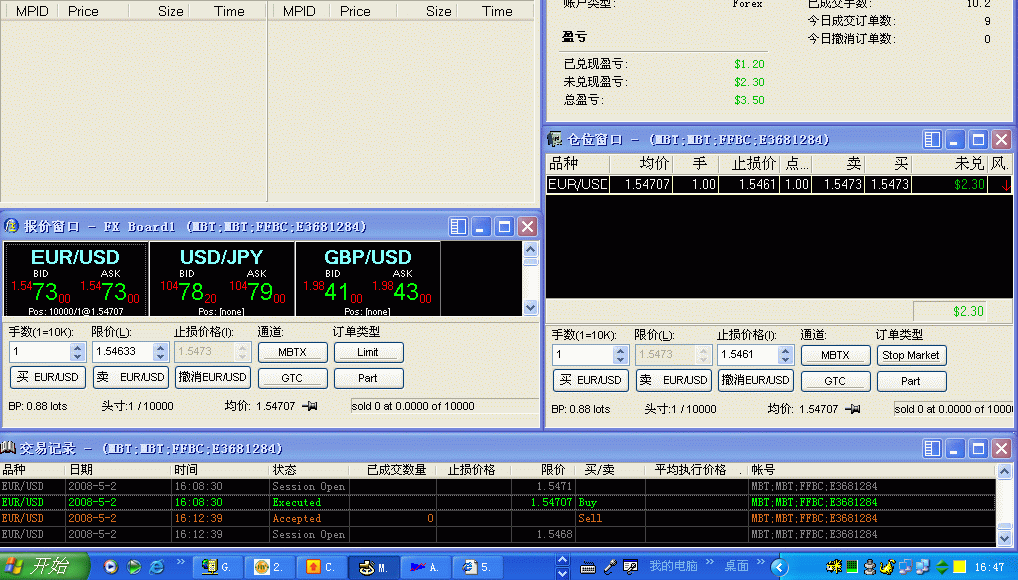
Task: Switch to the taskbar item labeled 2.
Action: point(269,567)
